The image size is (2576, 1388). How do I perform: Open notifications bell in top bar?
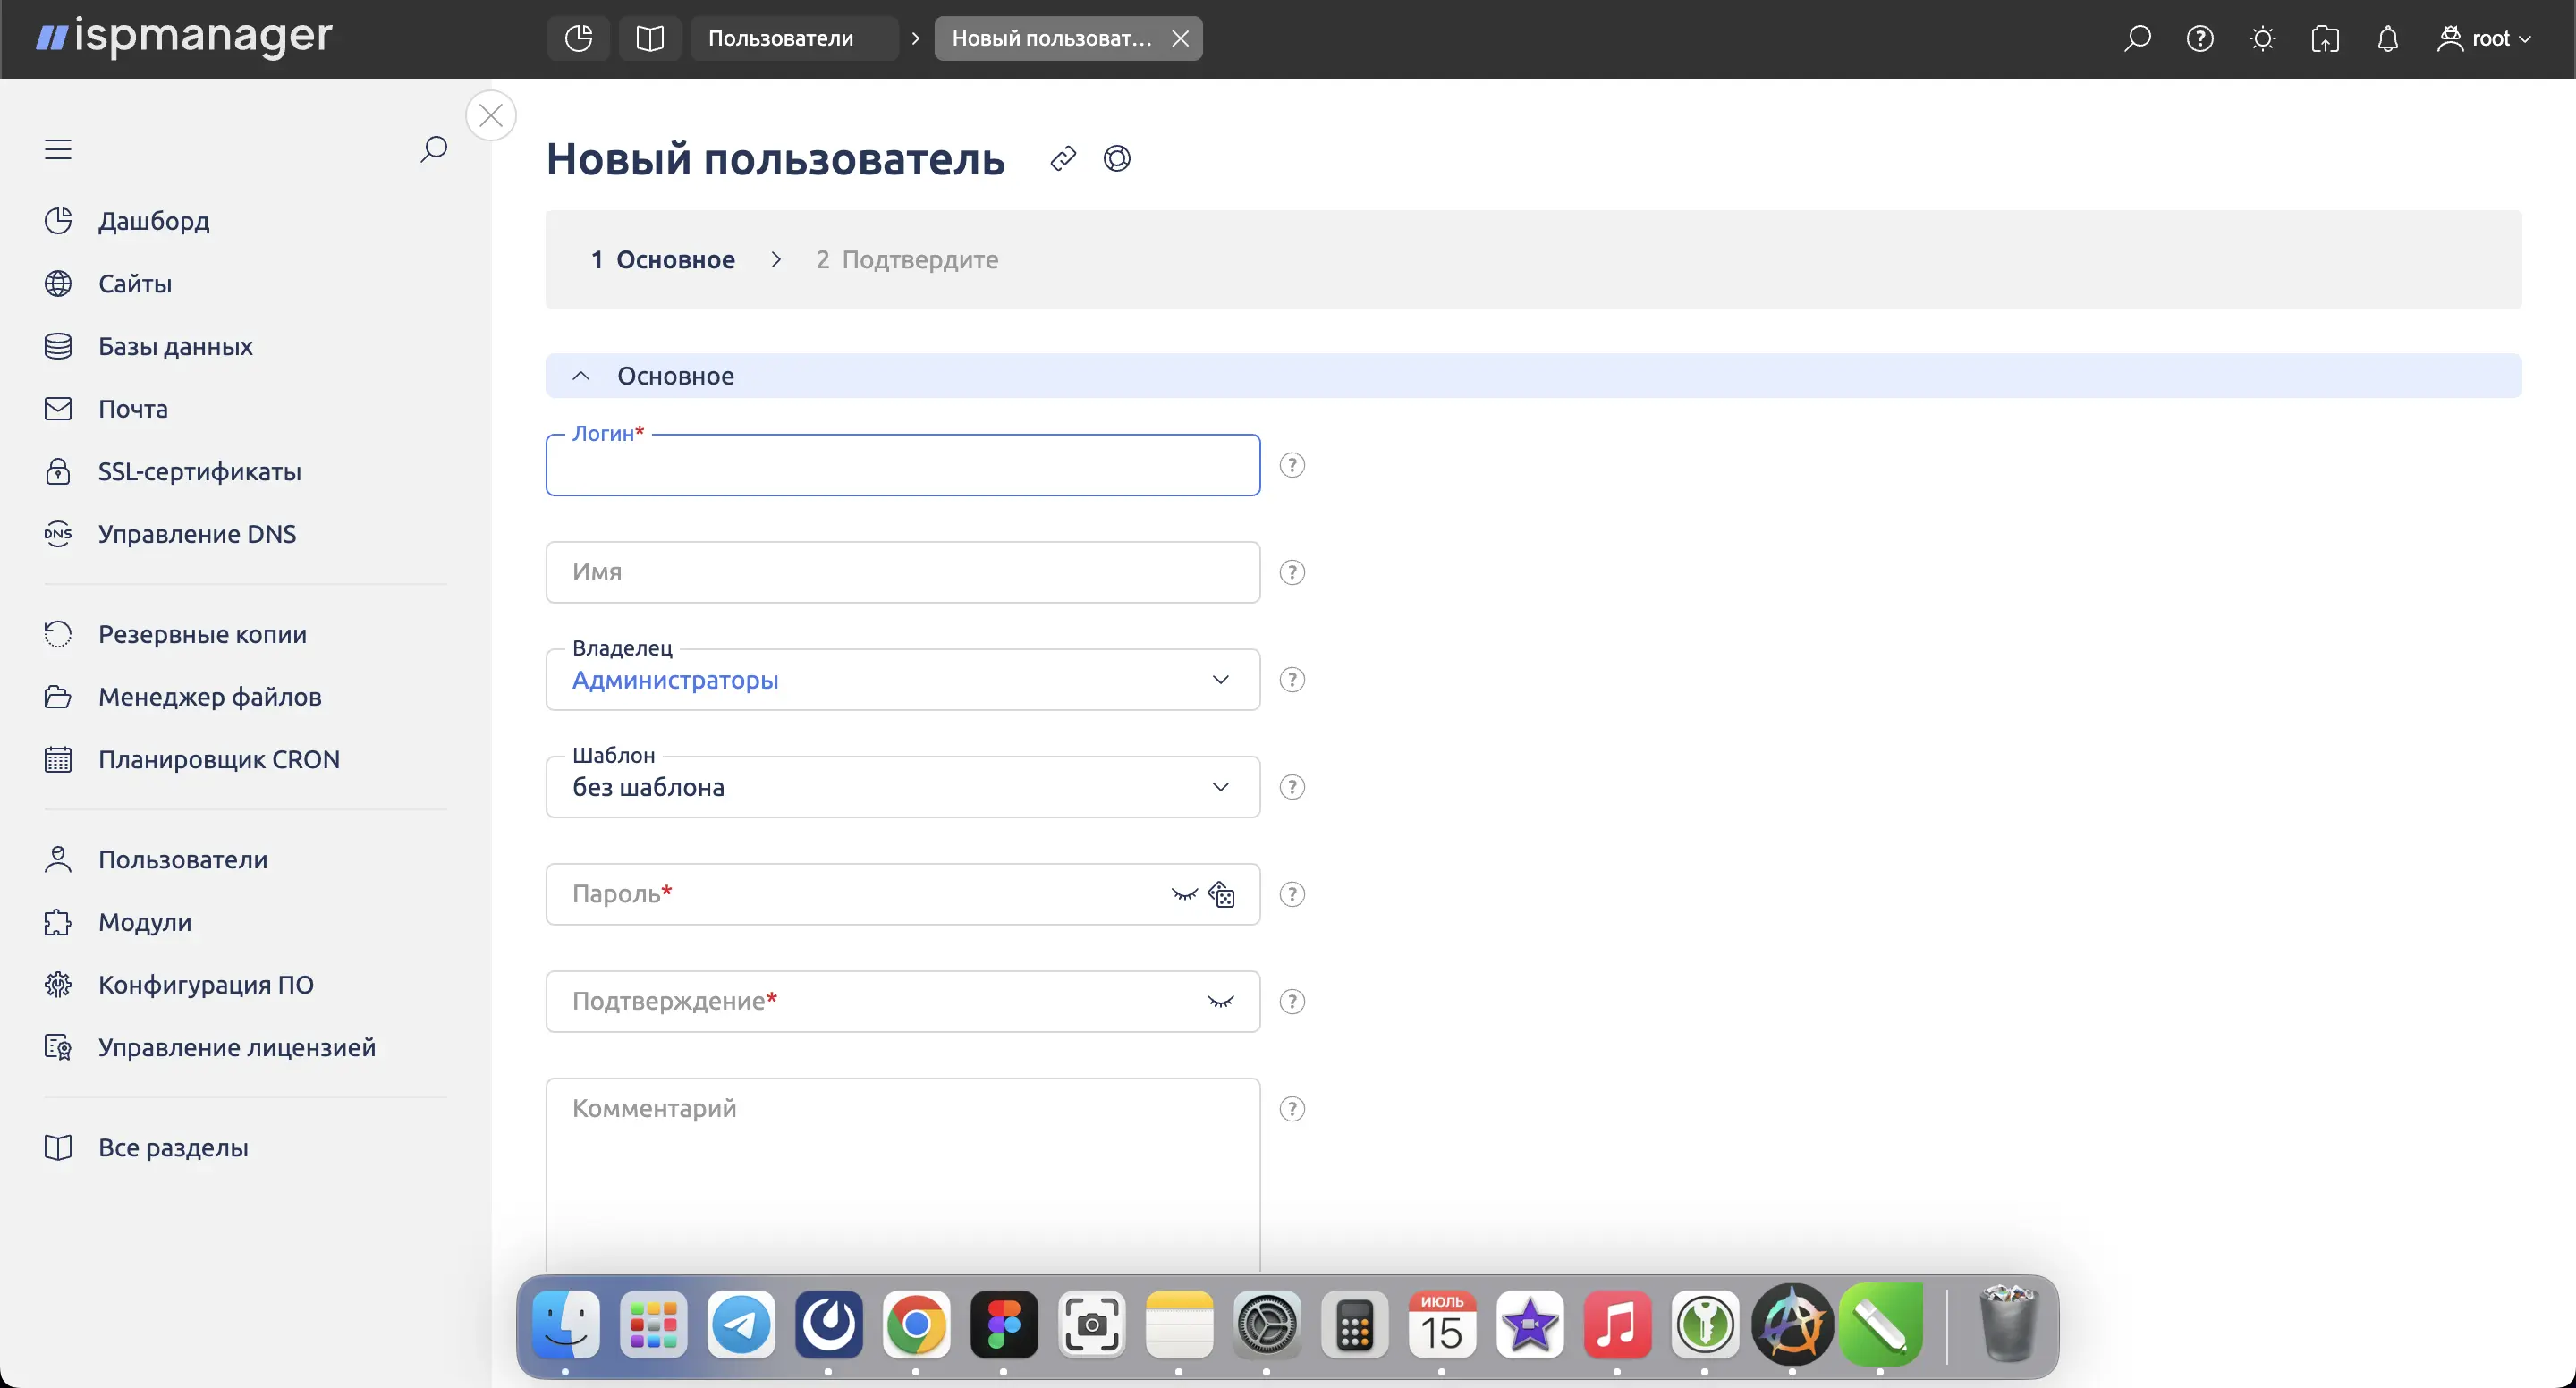(x=2388, y=38)
